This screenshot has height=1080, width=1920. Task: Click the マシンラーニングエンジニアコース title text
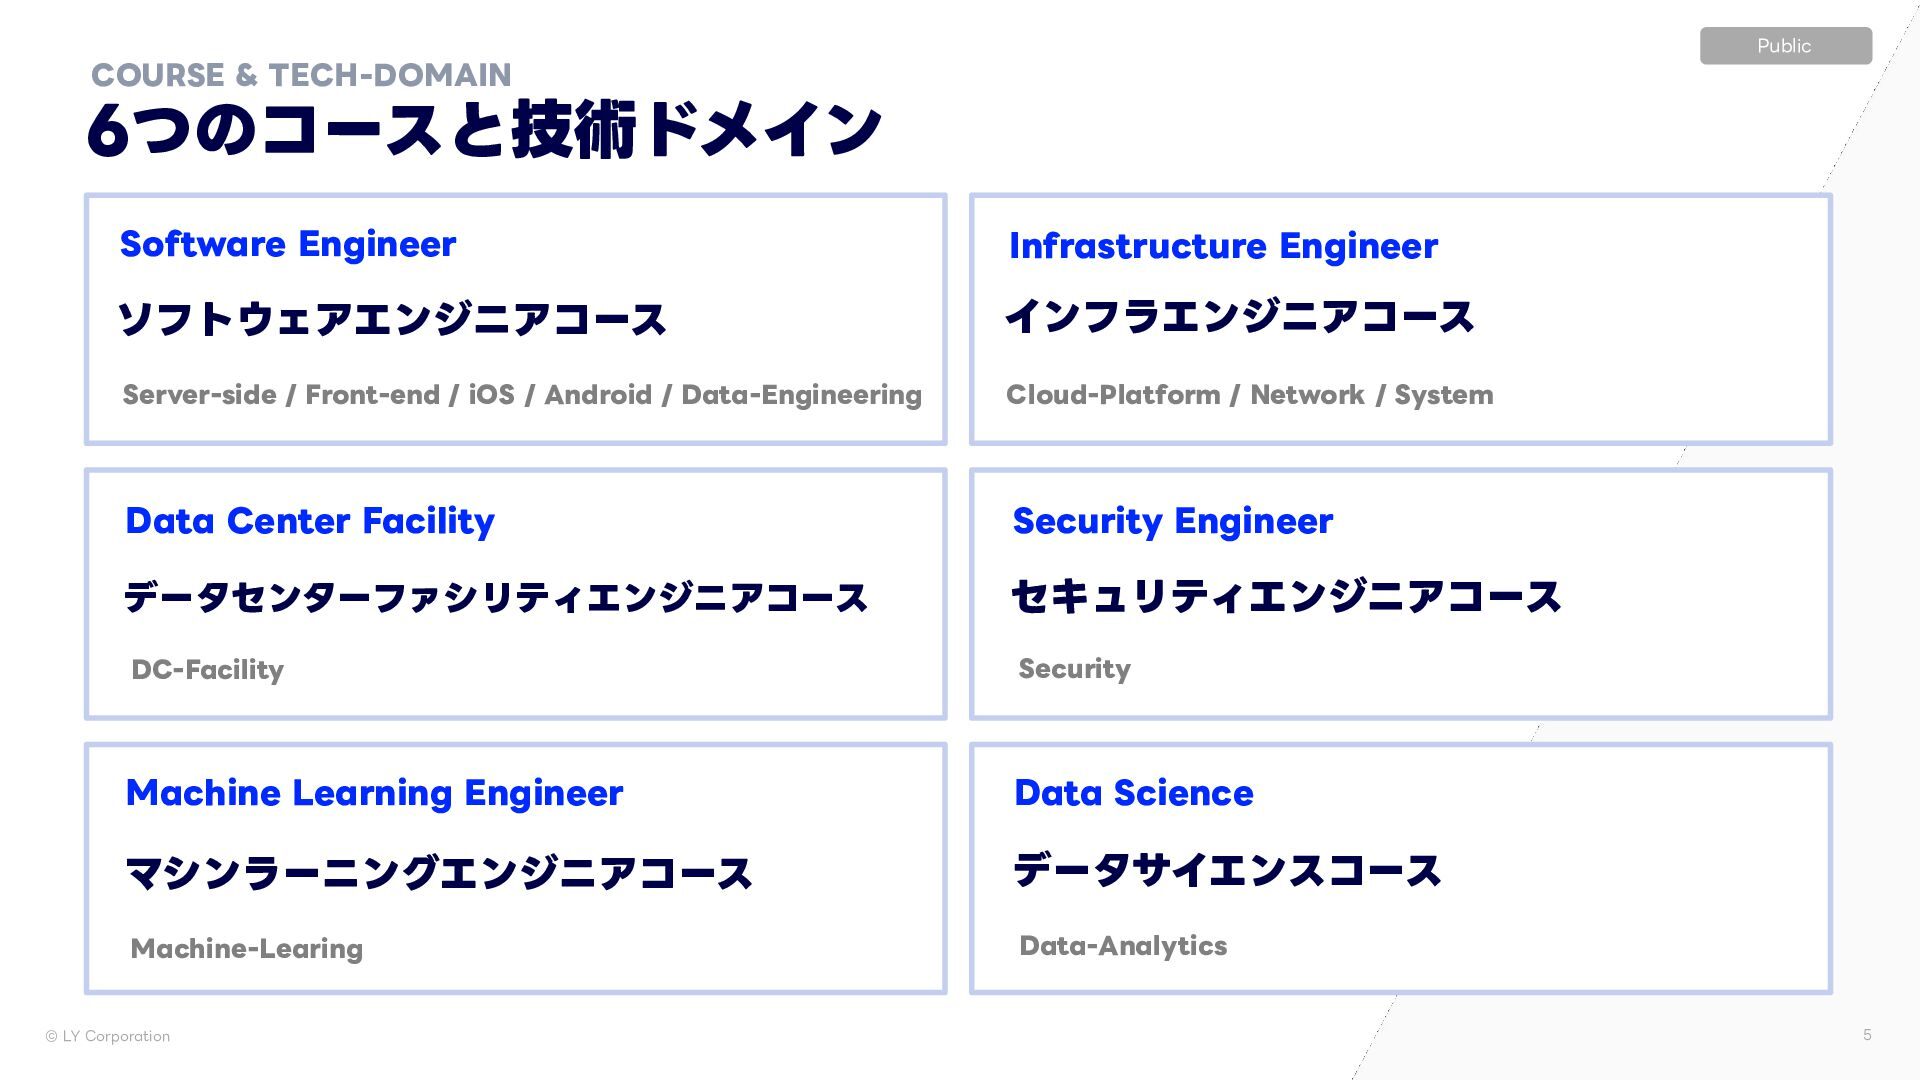(x=439, y=873)
